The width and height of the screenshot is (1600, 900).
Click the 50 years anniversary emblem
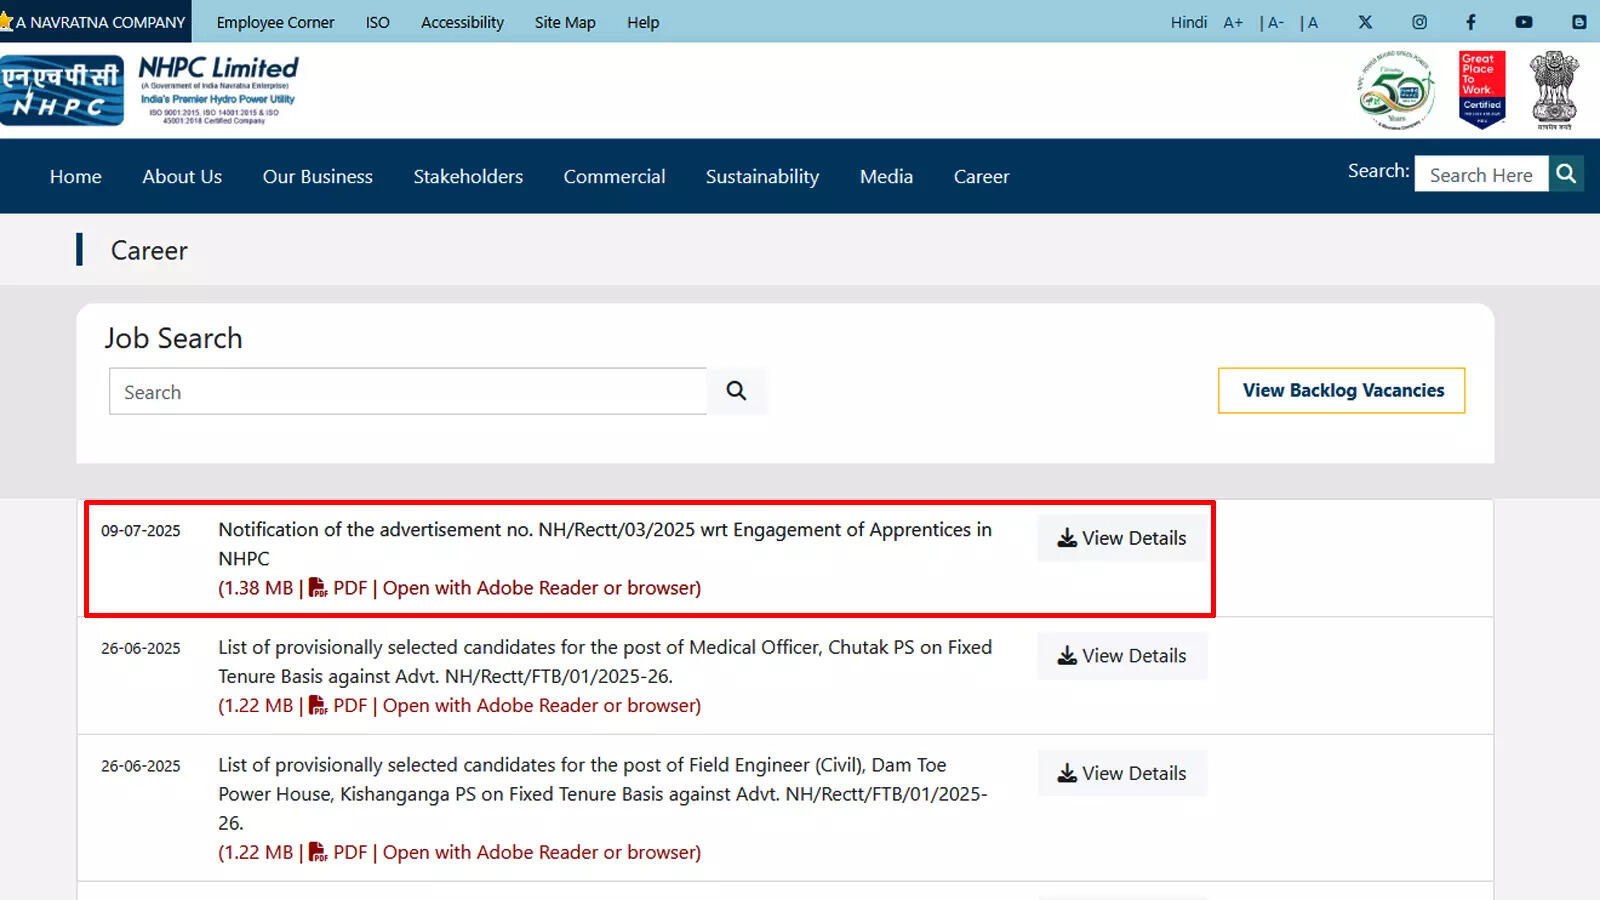point(1396,90)
